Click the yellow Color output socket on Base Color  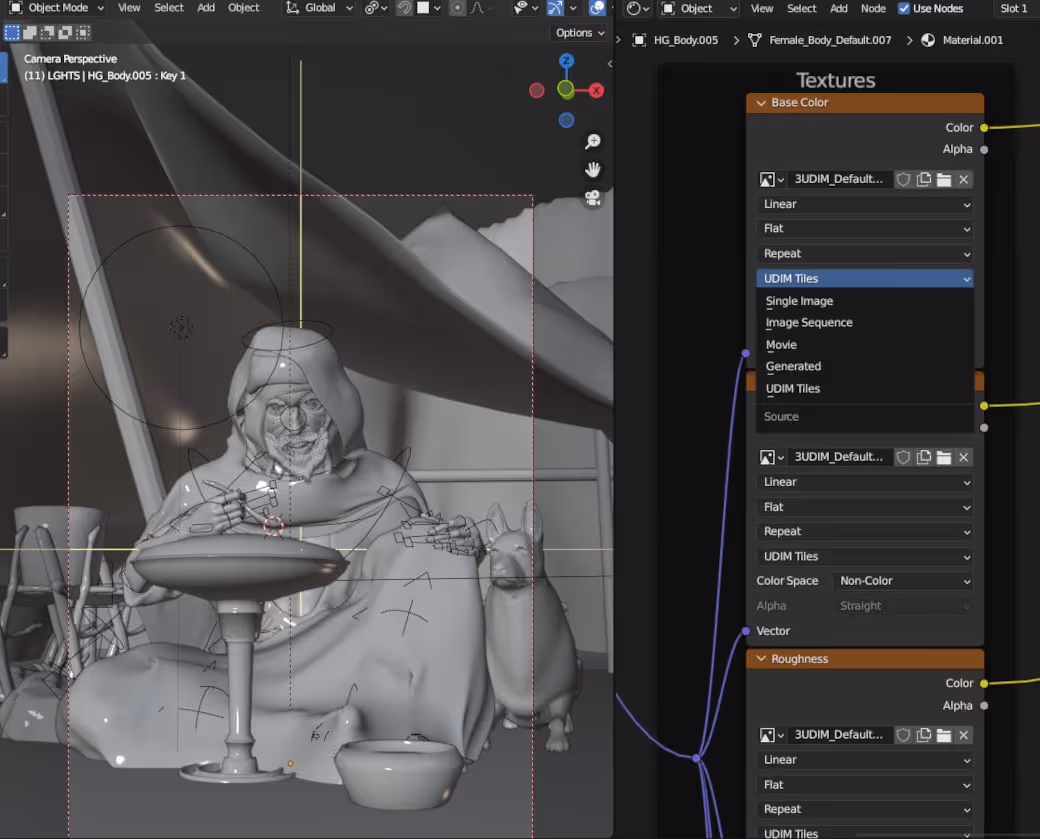pos(984,127)
